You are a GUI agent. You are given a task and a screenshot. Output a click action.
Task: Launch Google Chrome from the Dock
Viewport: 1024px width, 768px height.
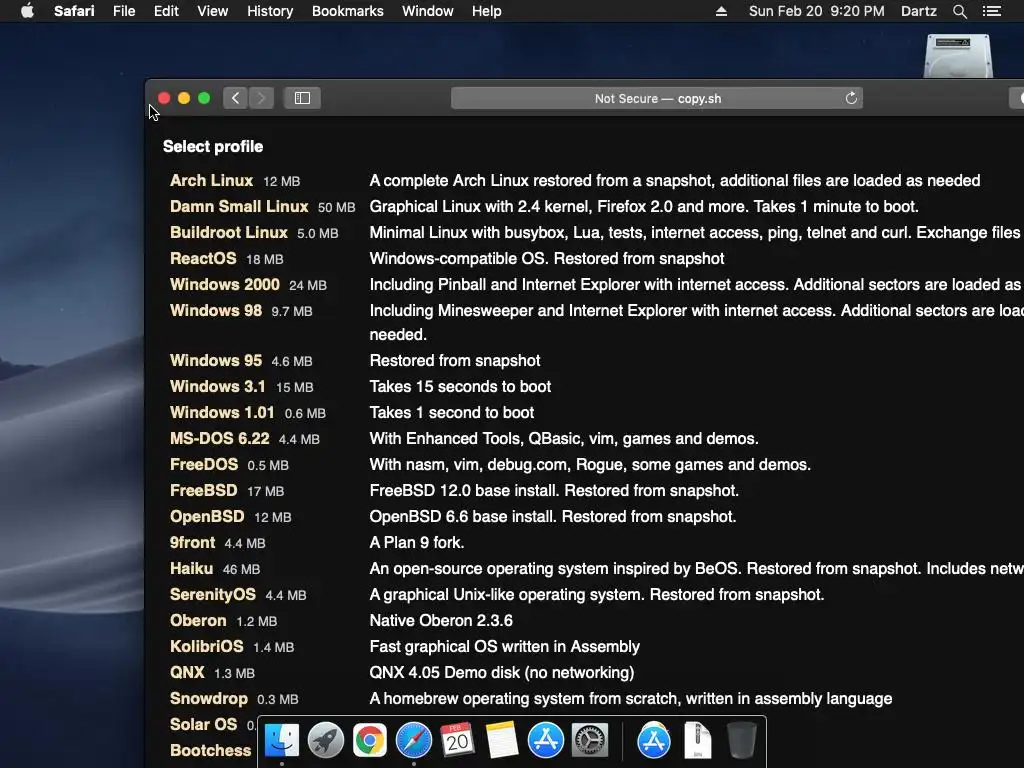click(370, 741)
